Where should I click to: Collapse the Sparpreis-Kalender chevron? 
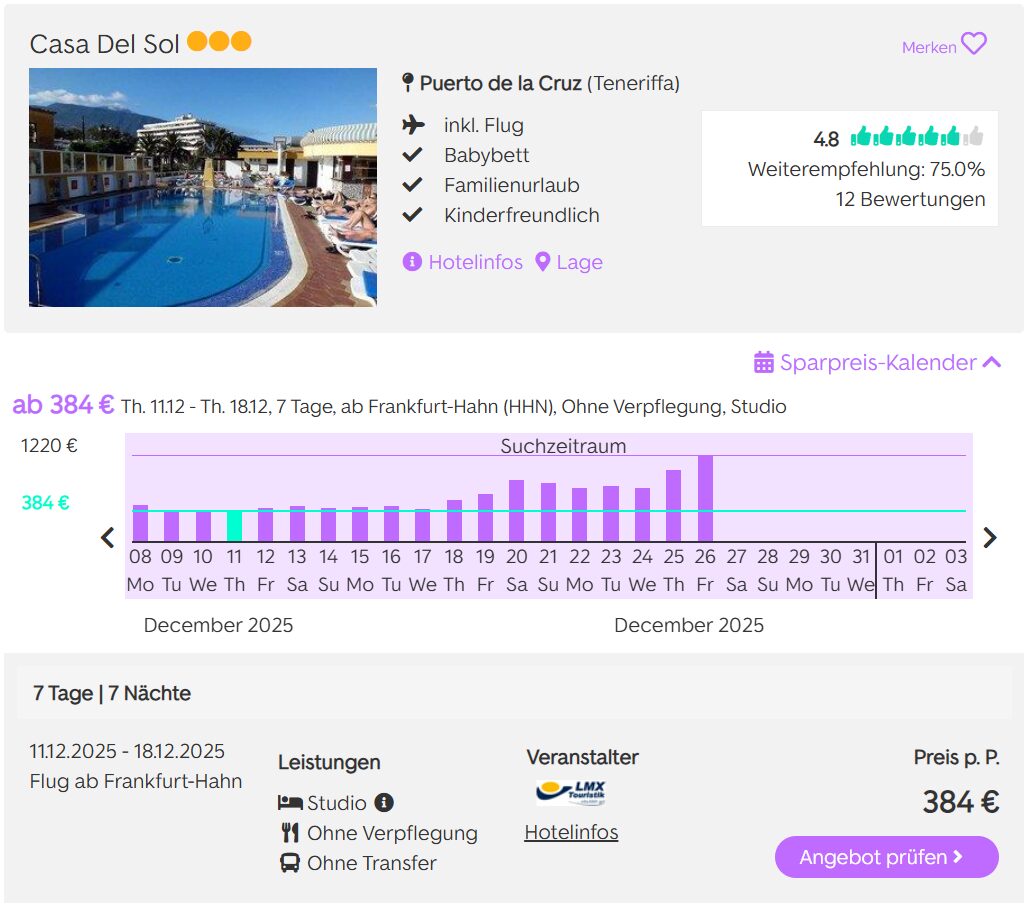pos(991,362)
